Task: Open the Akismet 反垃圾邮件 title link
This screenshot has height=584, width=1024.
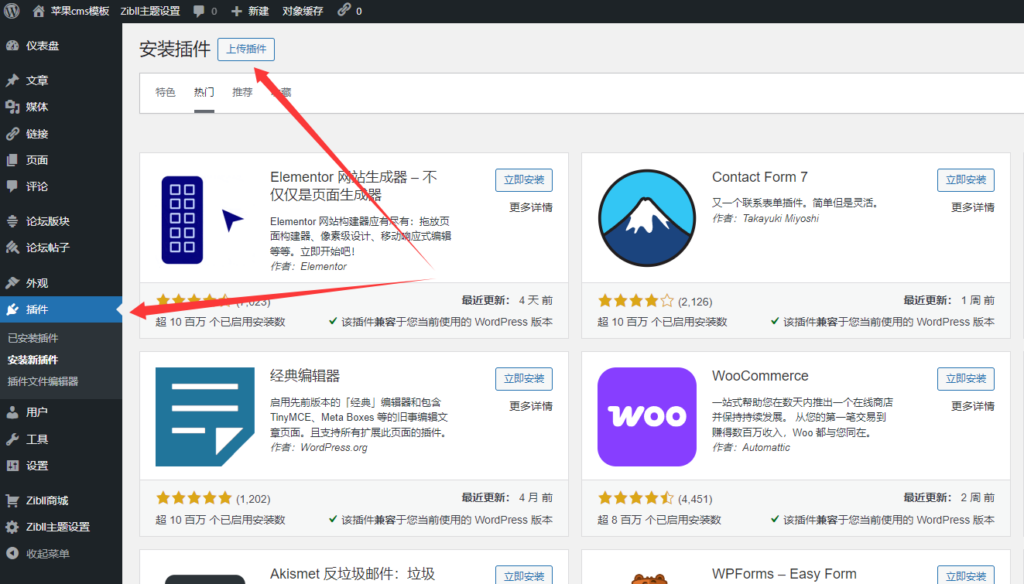Action: pyautogui.click(x=353, y=574)
